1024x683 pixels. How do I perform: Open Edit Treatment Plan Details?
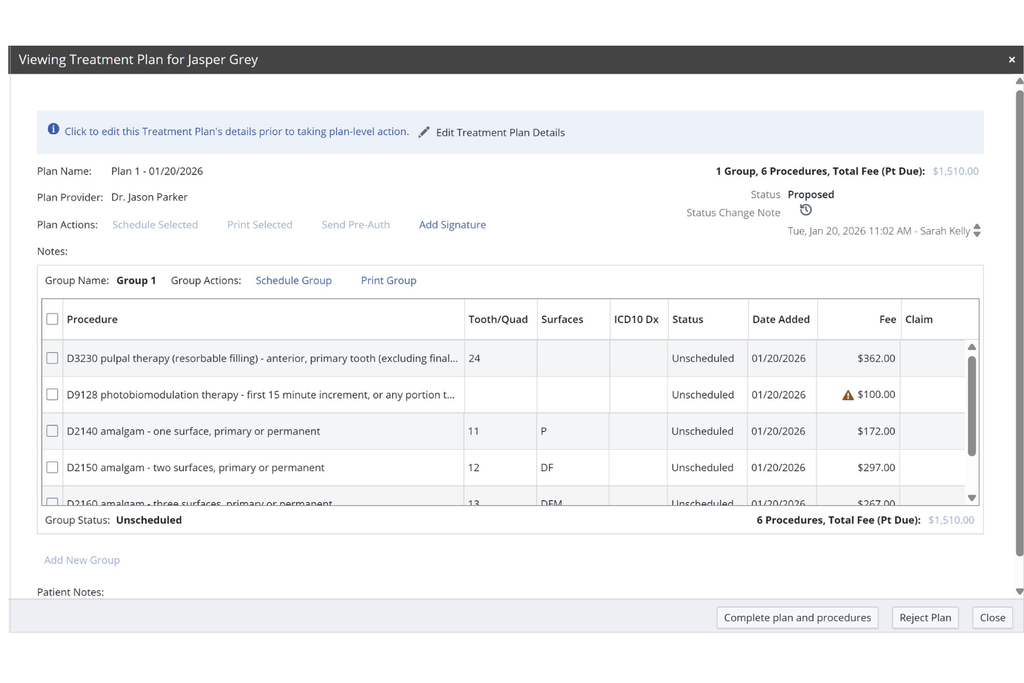[x=500, y=133]
